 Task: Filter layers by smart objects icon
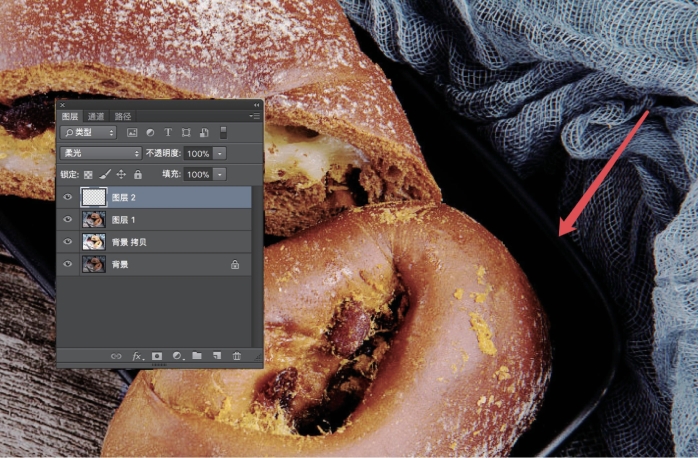click(x=204, y=133)
